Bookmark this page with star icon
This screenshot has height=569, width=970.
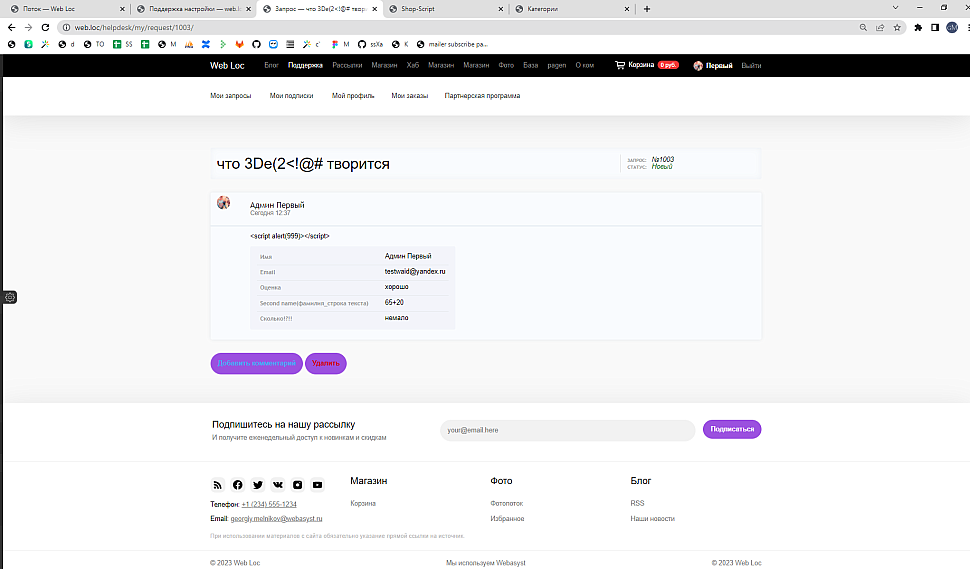(897, 27)
